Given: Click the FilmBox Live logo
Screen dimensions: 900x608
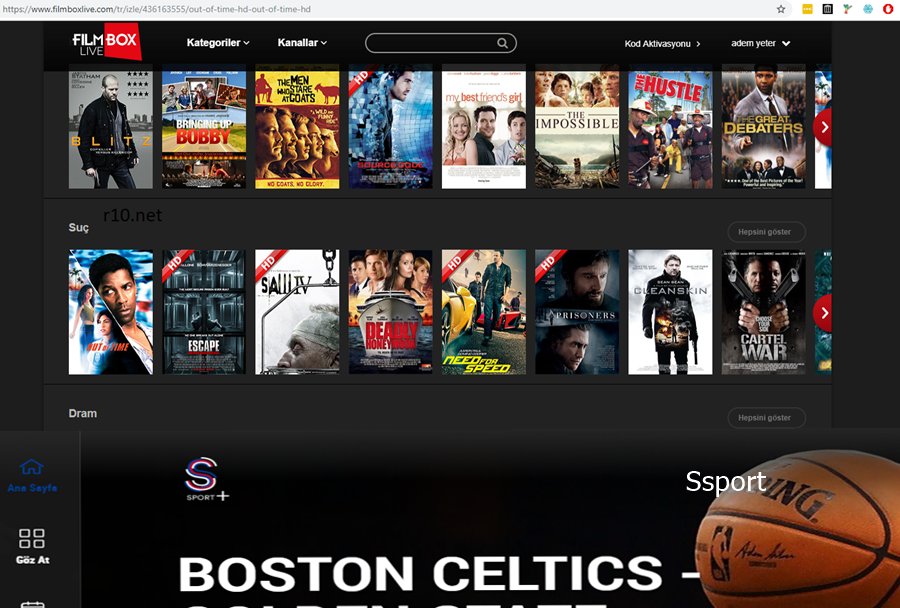Looking at the screenshot, I should click(107, 41).
